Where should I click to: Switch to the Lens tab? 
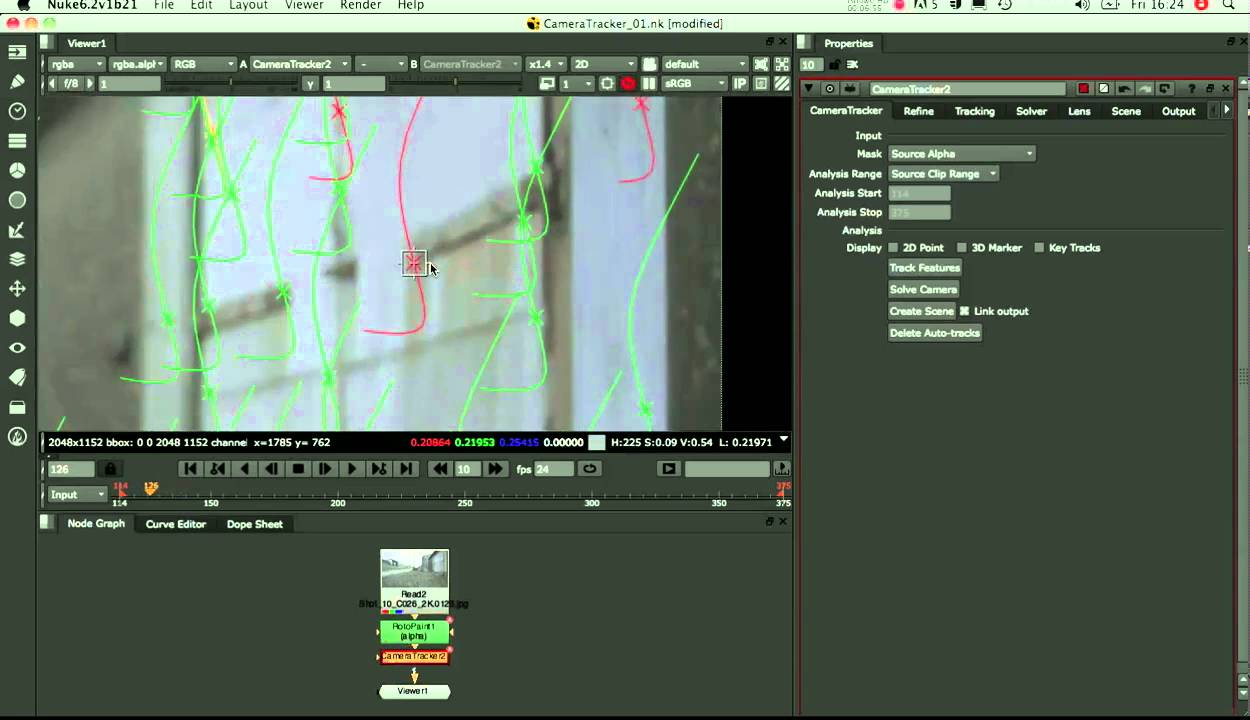point(1079,111)
